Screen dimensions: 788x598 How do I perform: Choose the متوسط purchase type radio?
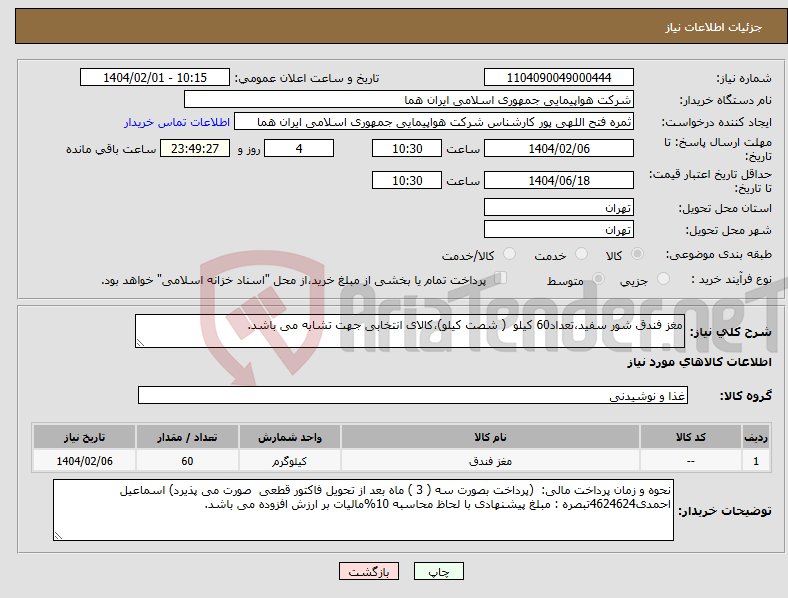pyautogui.click(x=598, y=278)
